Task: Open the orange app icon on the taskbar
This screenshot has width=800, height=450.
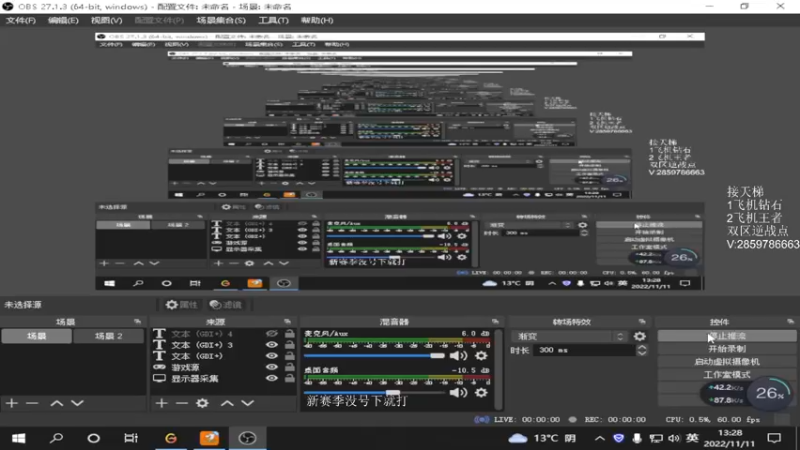Action: (209, 438)
